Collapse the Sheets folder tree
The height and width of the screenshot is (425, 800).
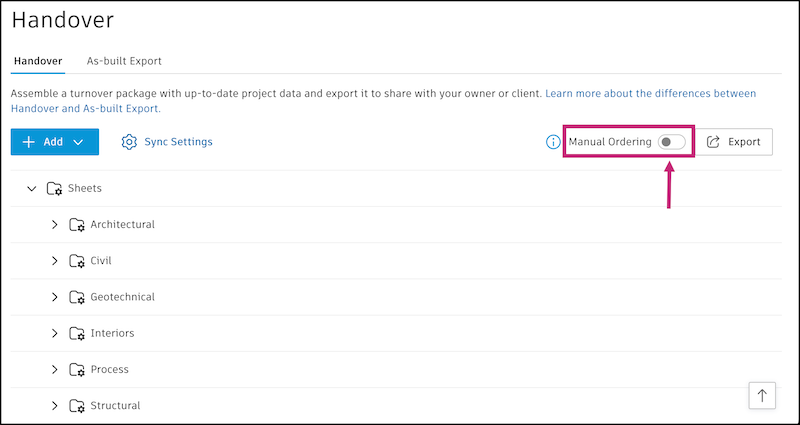point(32,188)
